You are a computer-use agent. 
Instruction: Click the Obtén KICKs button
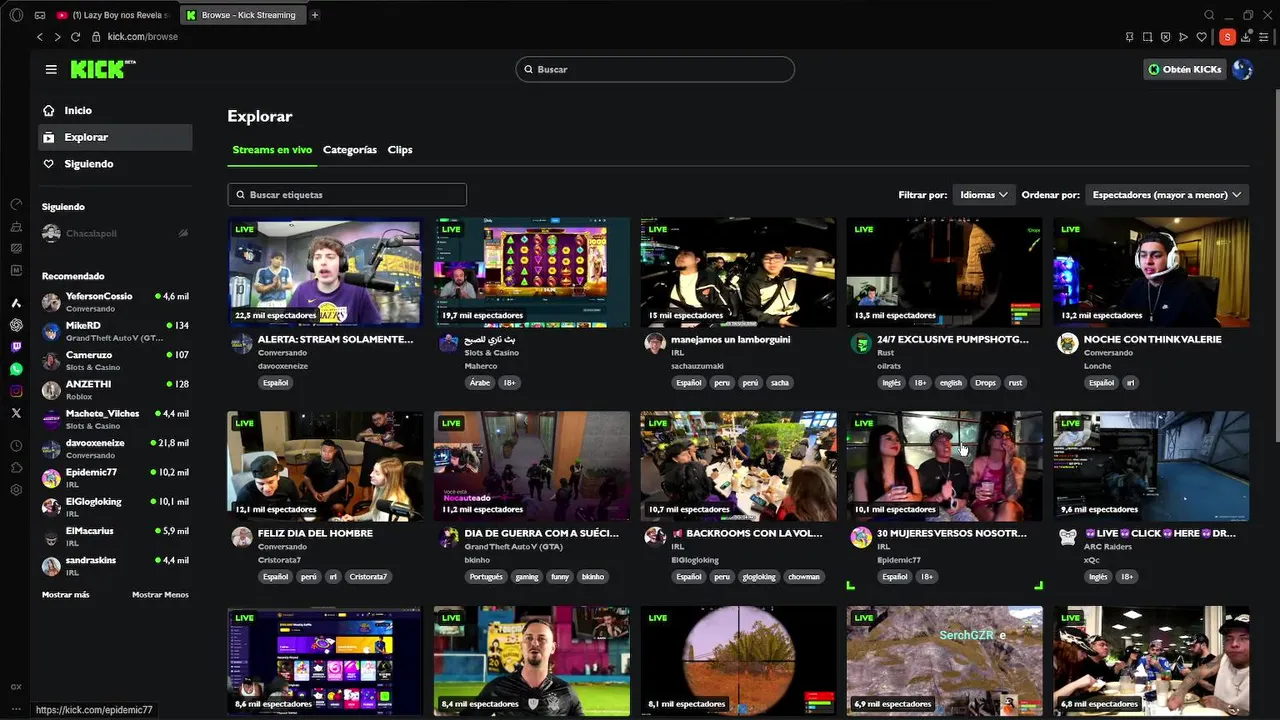point(1185,69)
